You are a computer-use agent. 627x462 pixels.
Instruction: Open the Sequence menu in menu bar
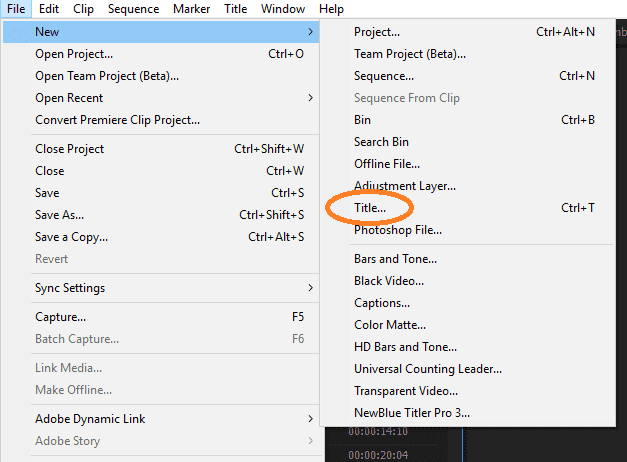point(133,9)
